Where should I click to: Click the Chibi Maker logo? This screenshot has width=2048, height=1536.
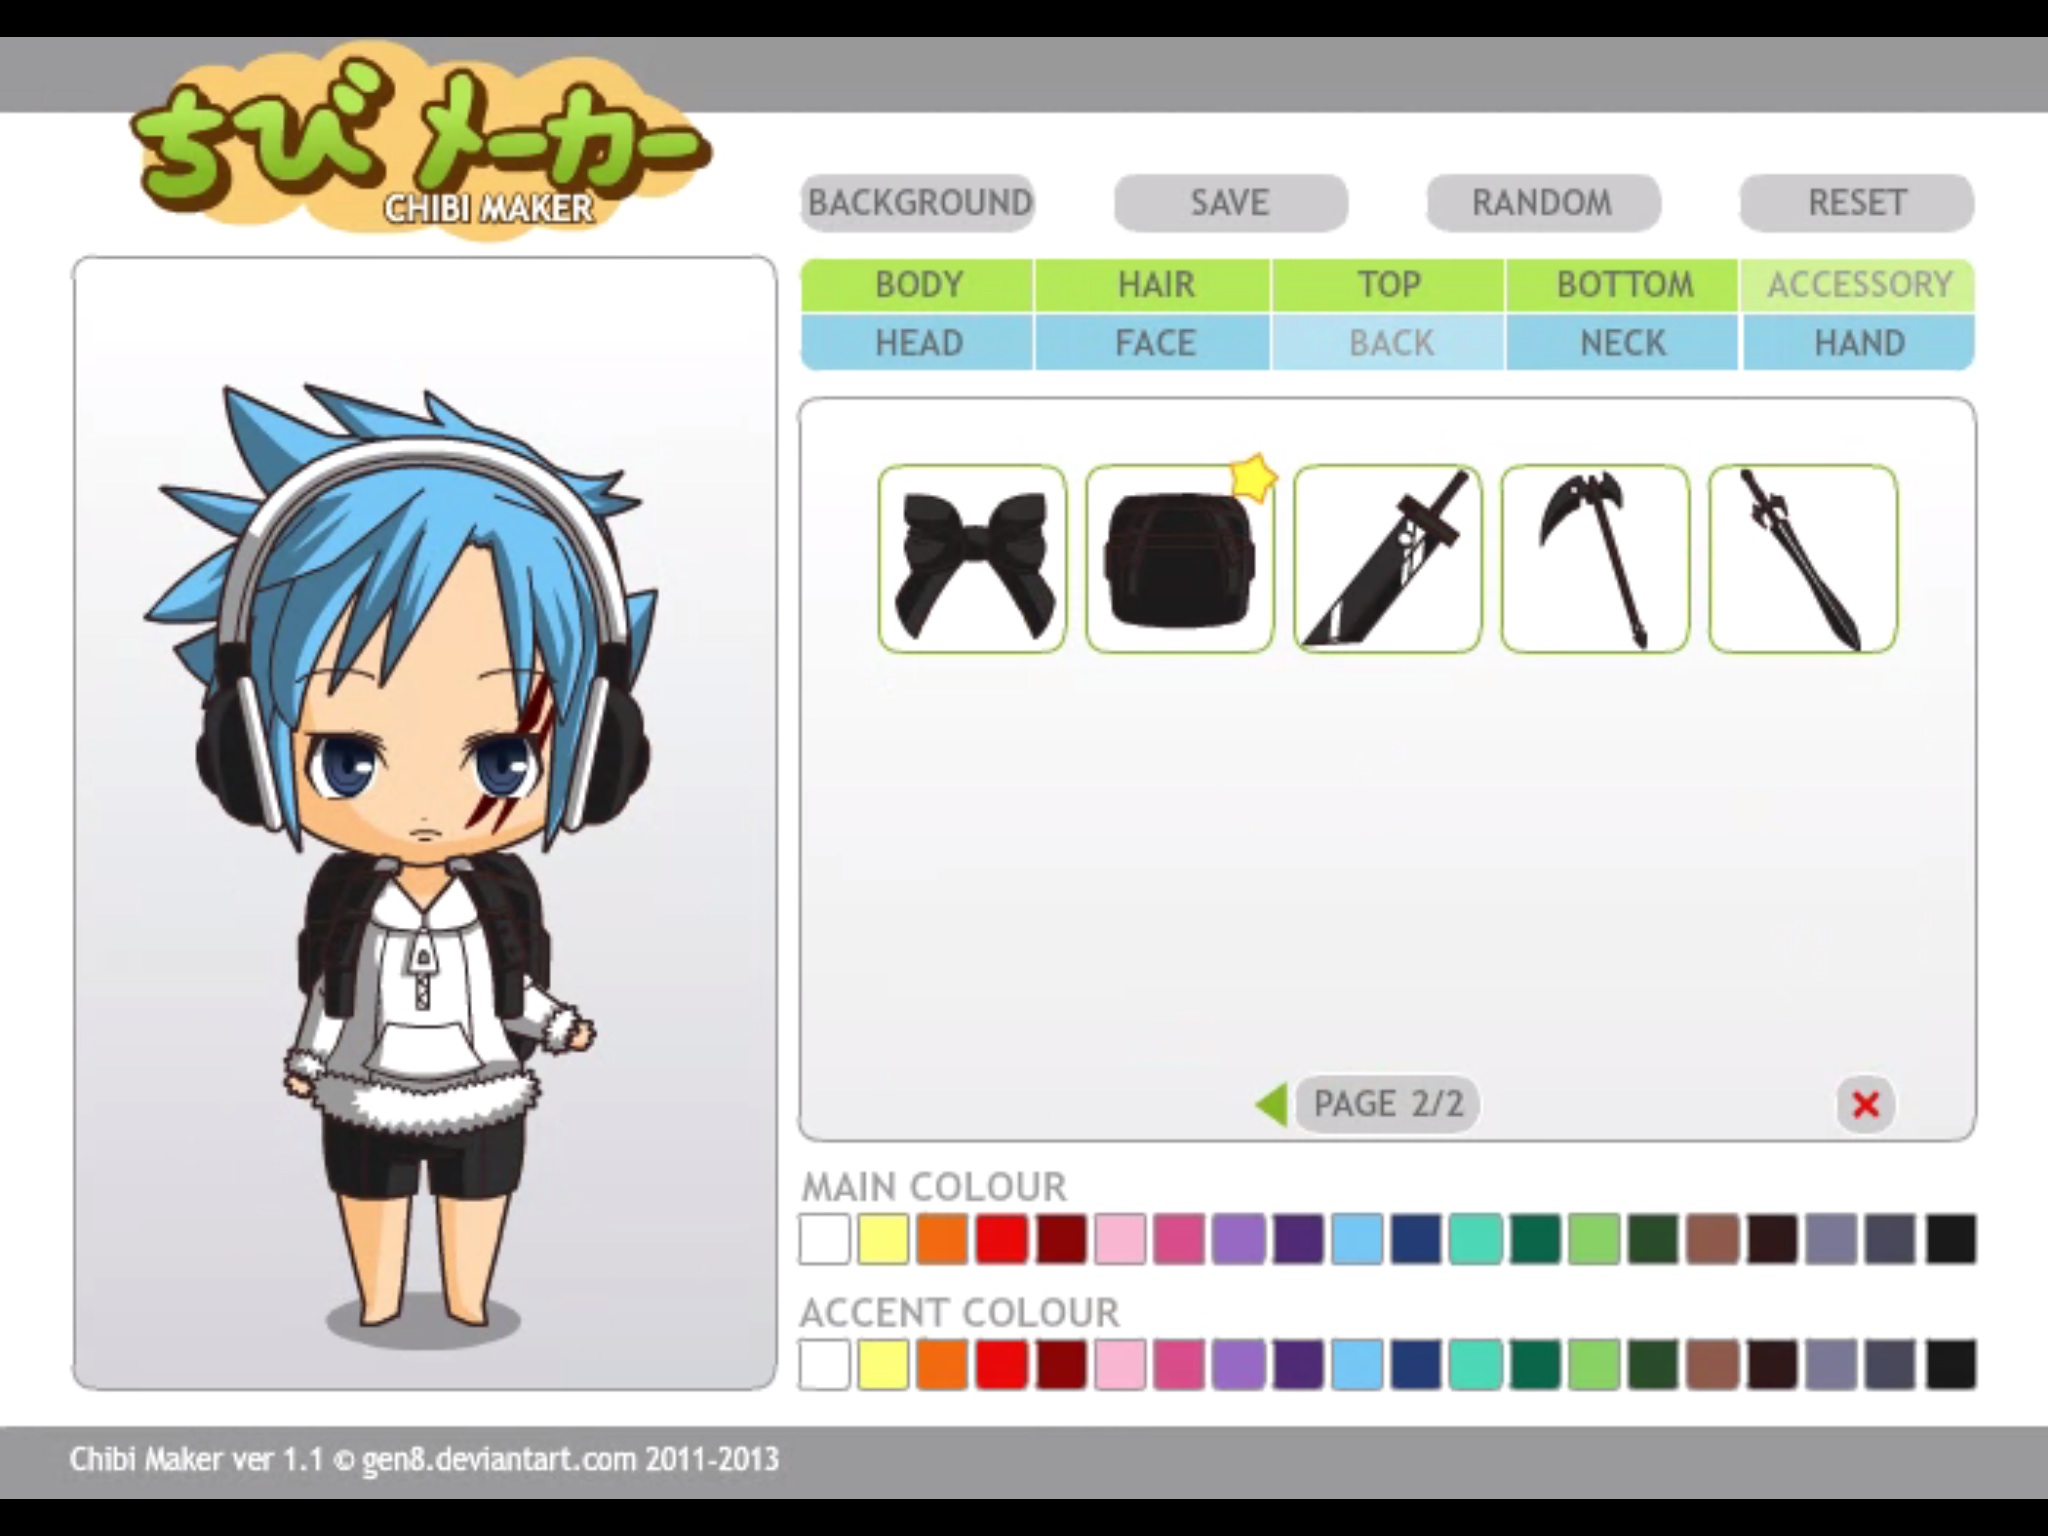pos(420,150)
